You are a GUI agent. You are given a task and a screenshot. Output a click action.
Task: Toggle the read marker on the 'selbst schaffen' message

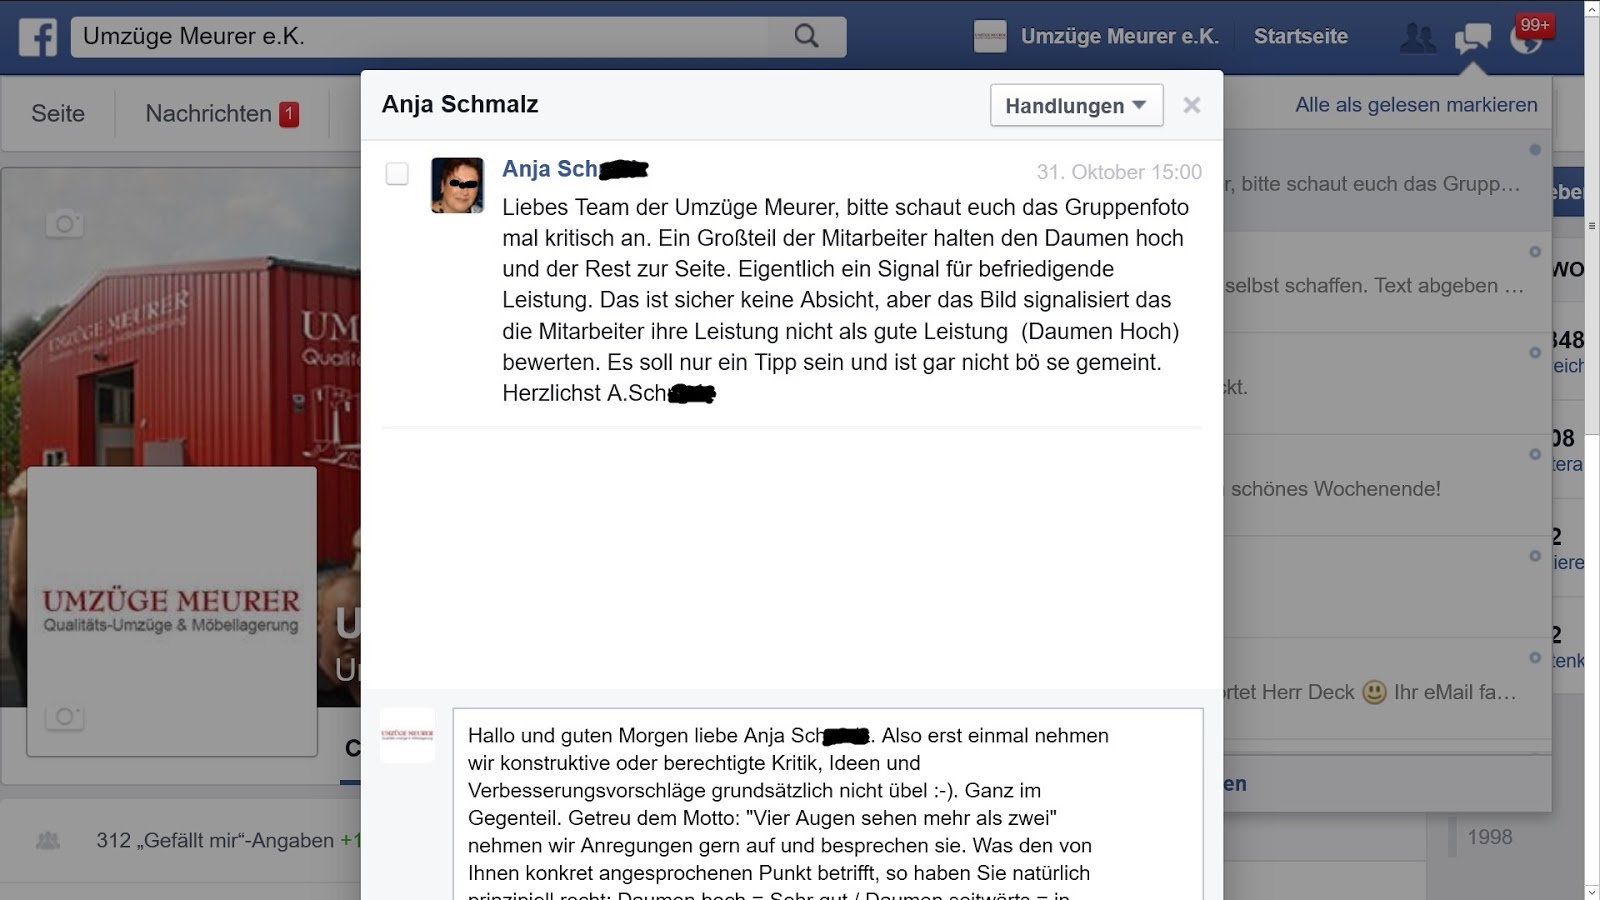1535,252
